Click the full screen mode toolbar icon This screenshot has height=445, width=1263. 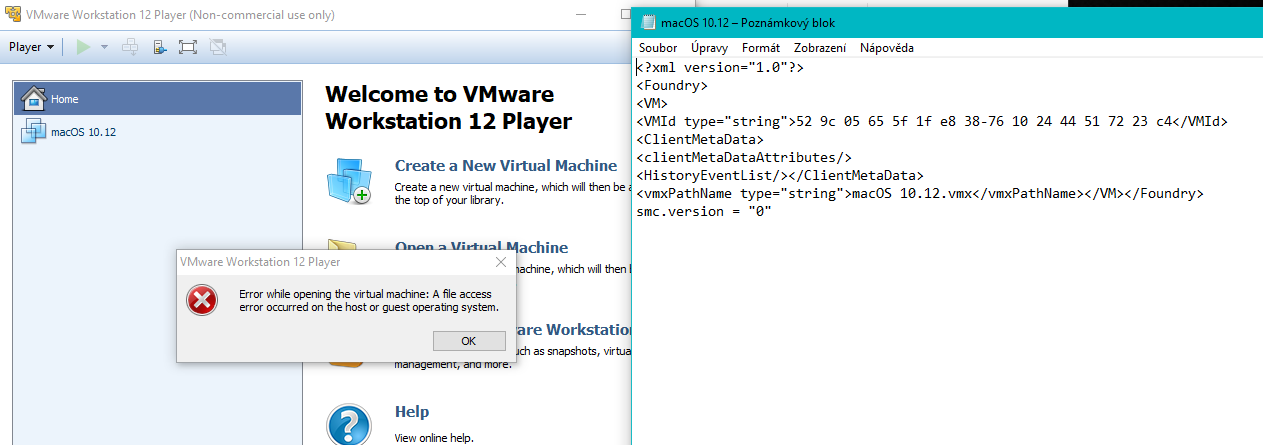tap(188, 47)
